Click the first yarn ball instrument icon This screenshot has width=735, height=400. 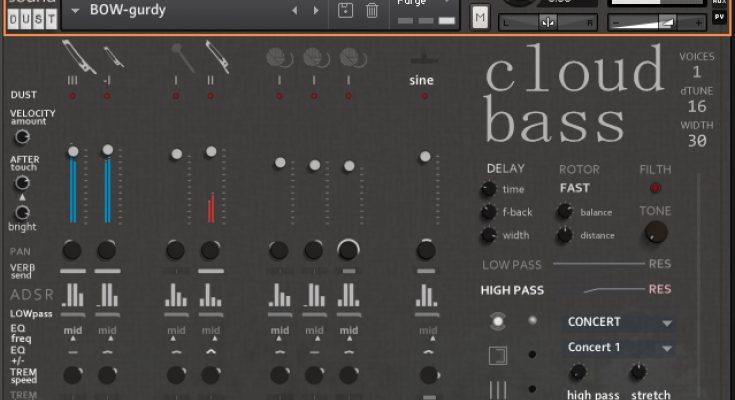click(x=278, y=58)
